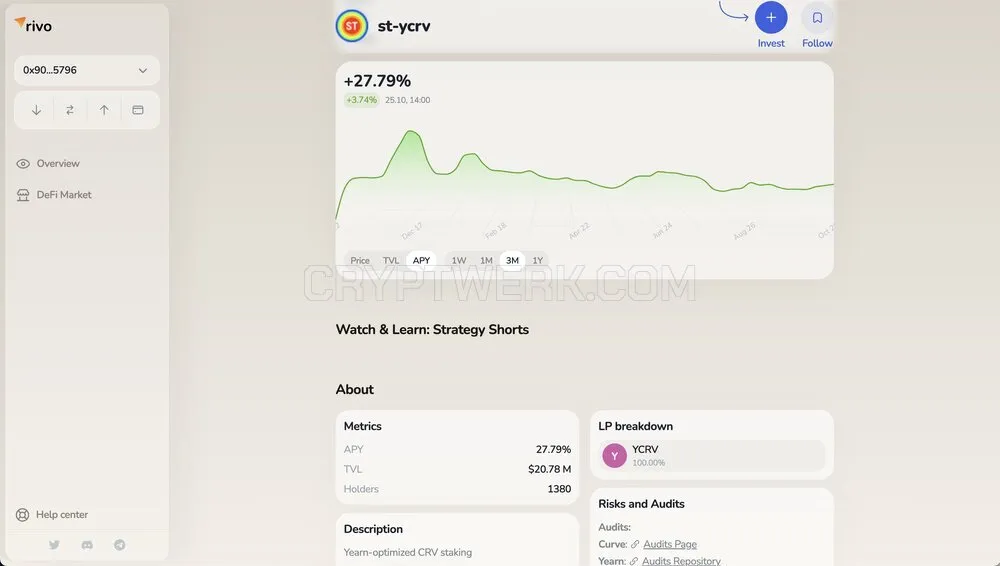Click the About heading

point(355,389)
